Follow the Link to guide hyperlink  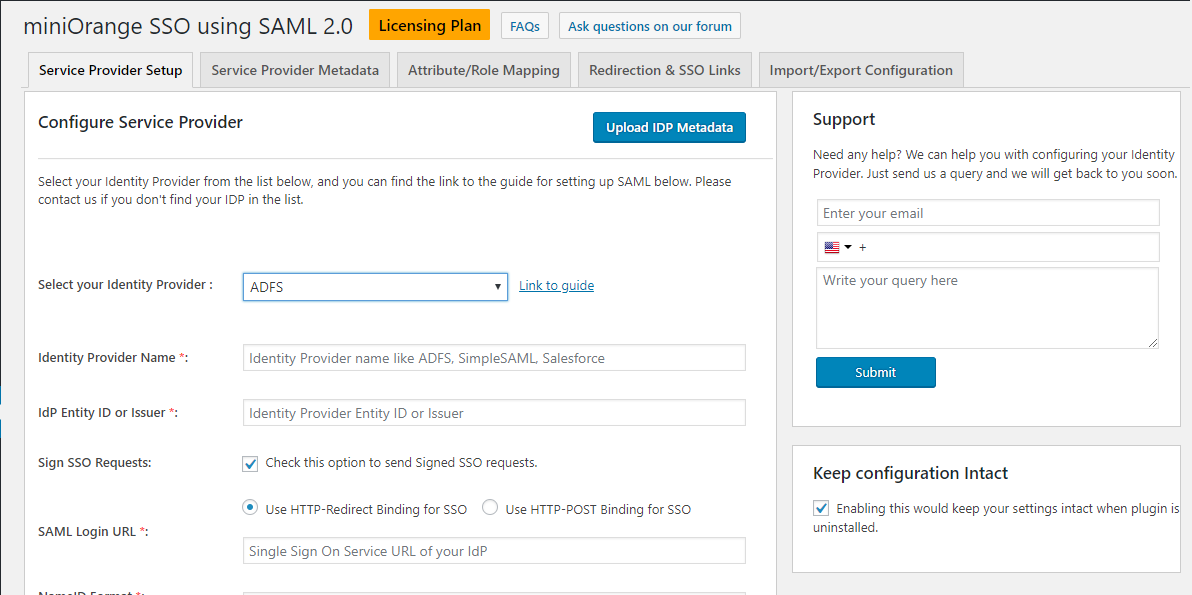coord(556,286)
